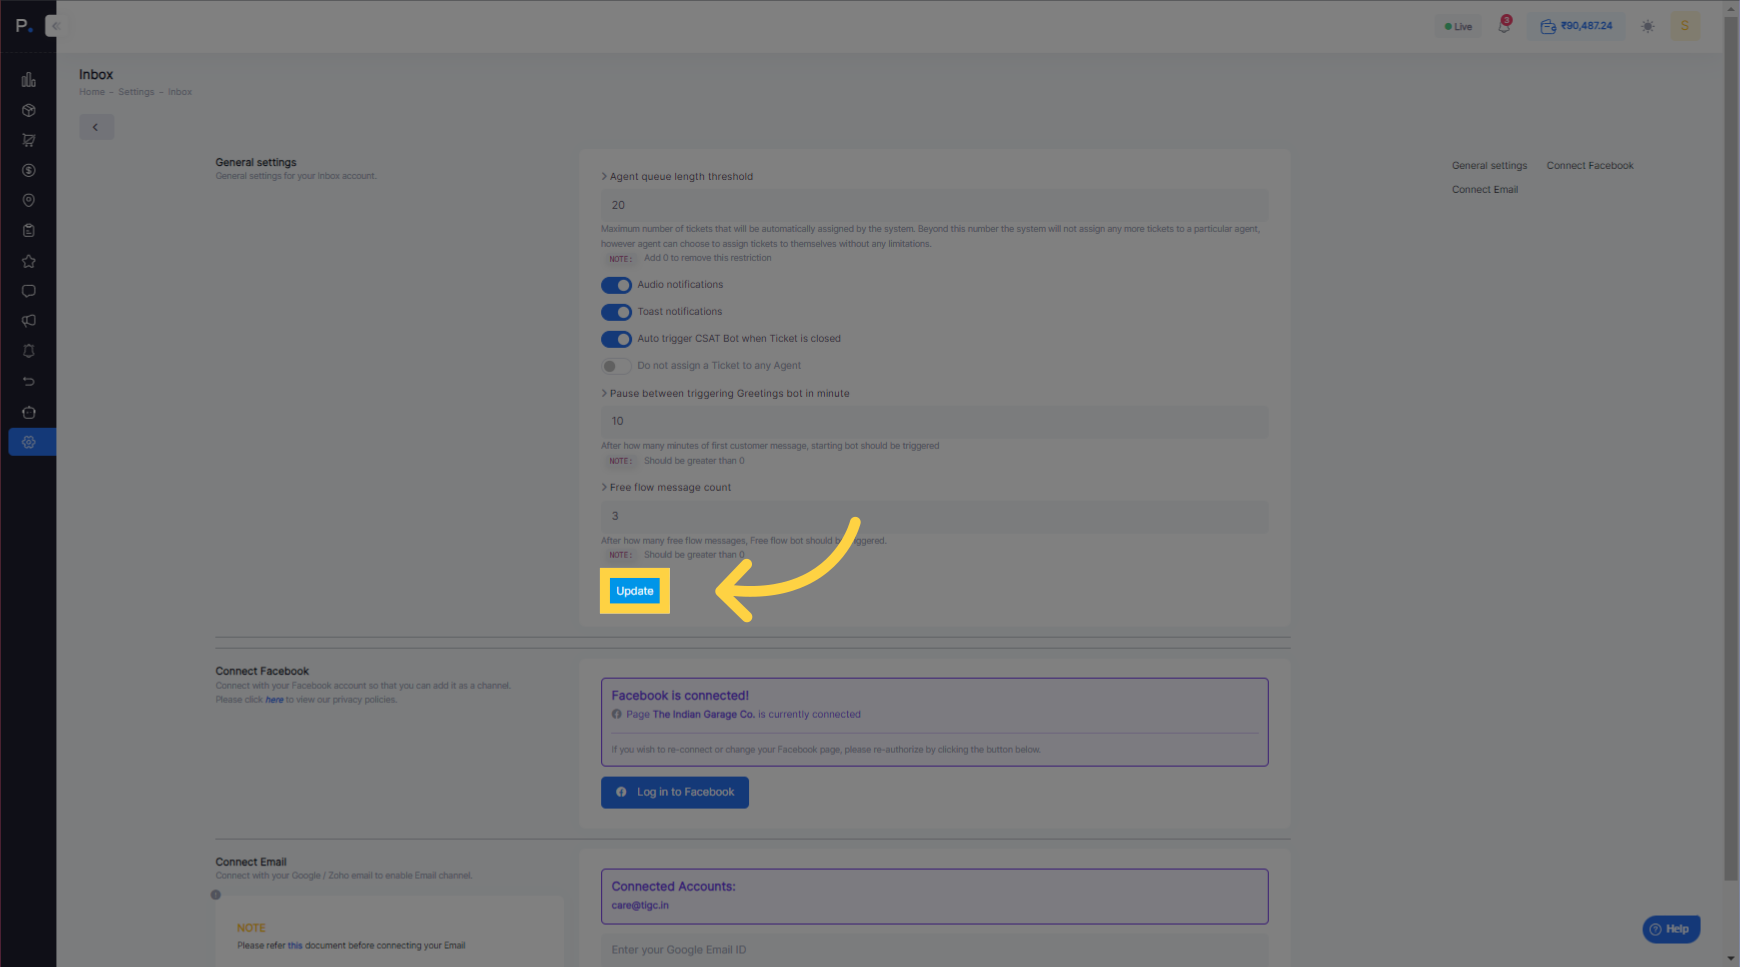
Task: Open the location pin sidebar icon
Action: (x=29, y=200)
